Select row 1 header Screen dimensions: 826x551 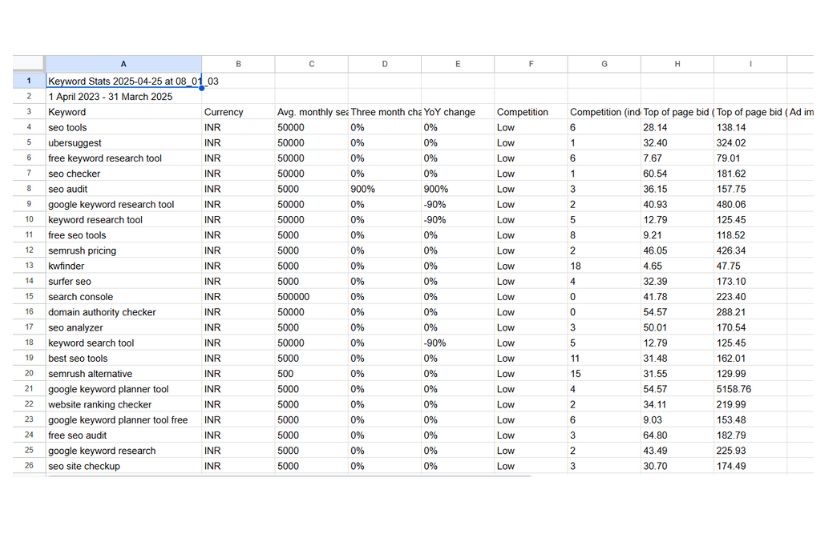pos(29,81)
